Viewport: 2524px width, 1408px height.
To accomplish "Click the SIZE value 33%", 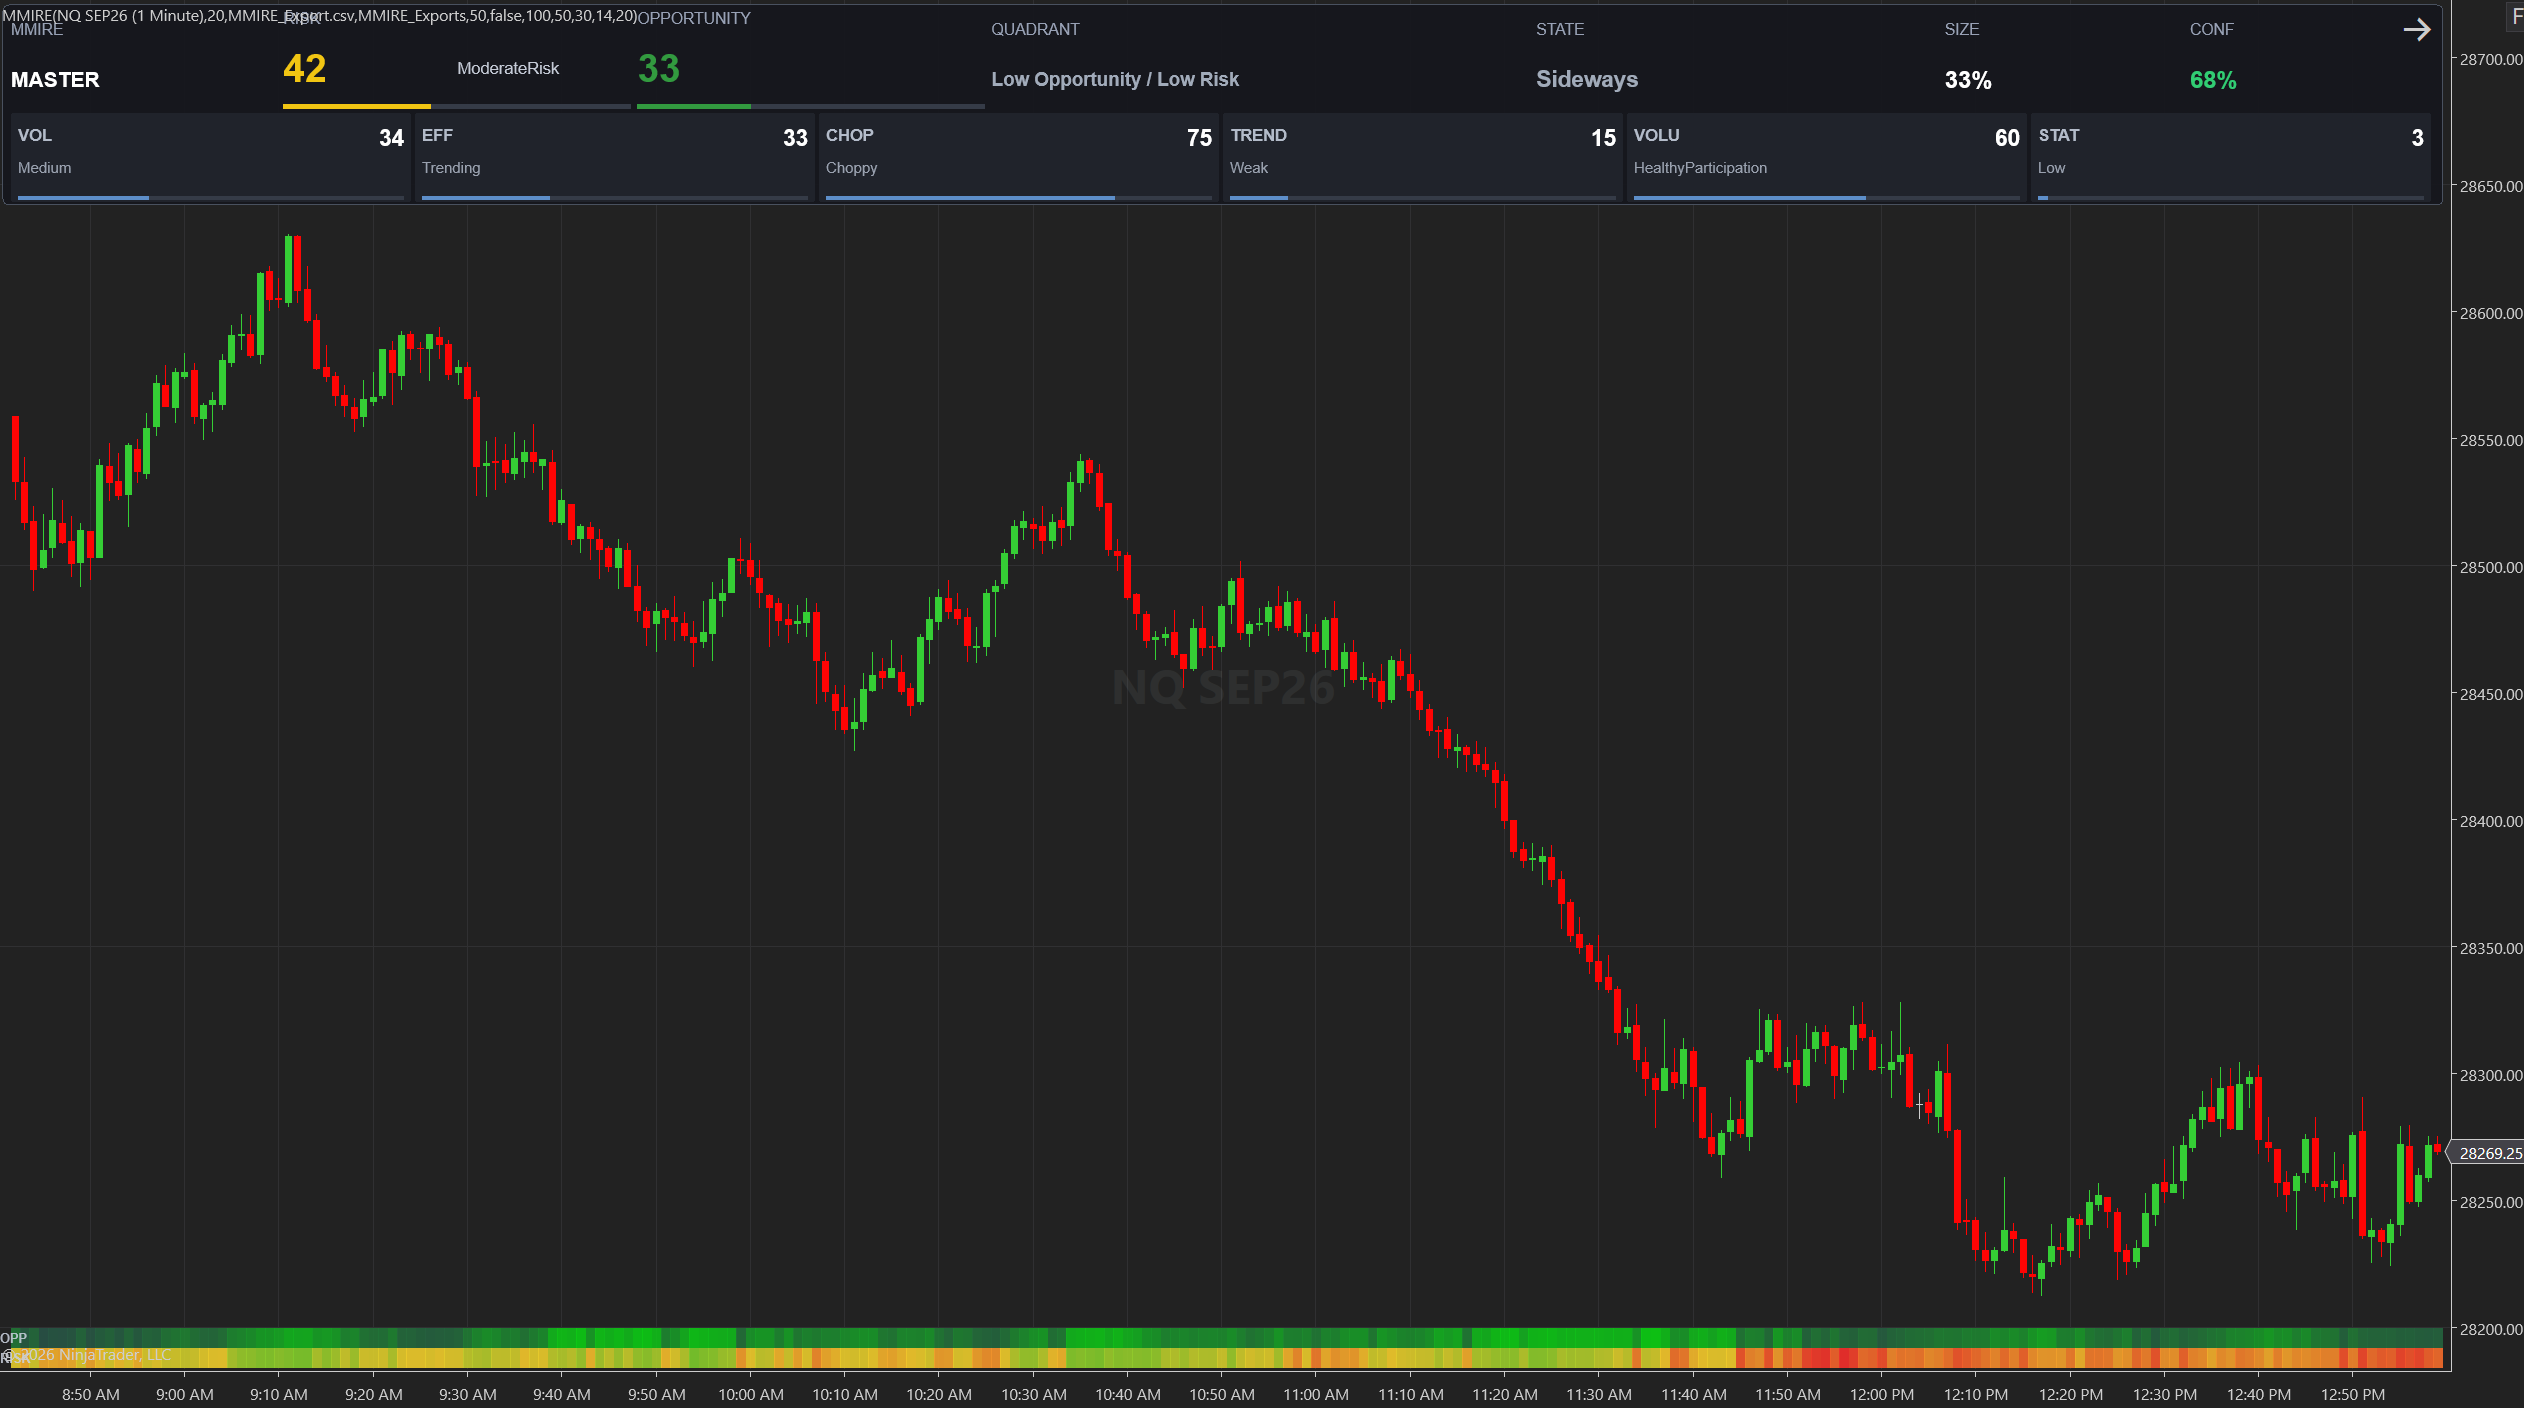I will 1968,80.
